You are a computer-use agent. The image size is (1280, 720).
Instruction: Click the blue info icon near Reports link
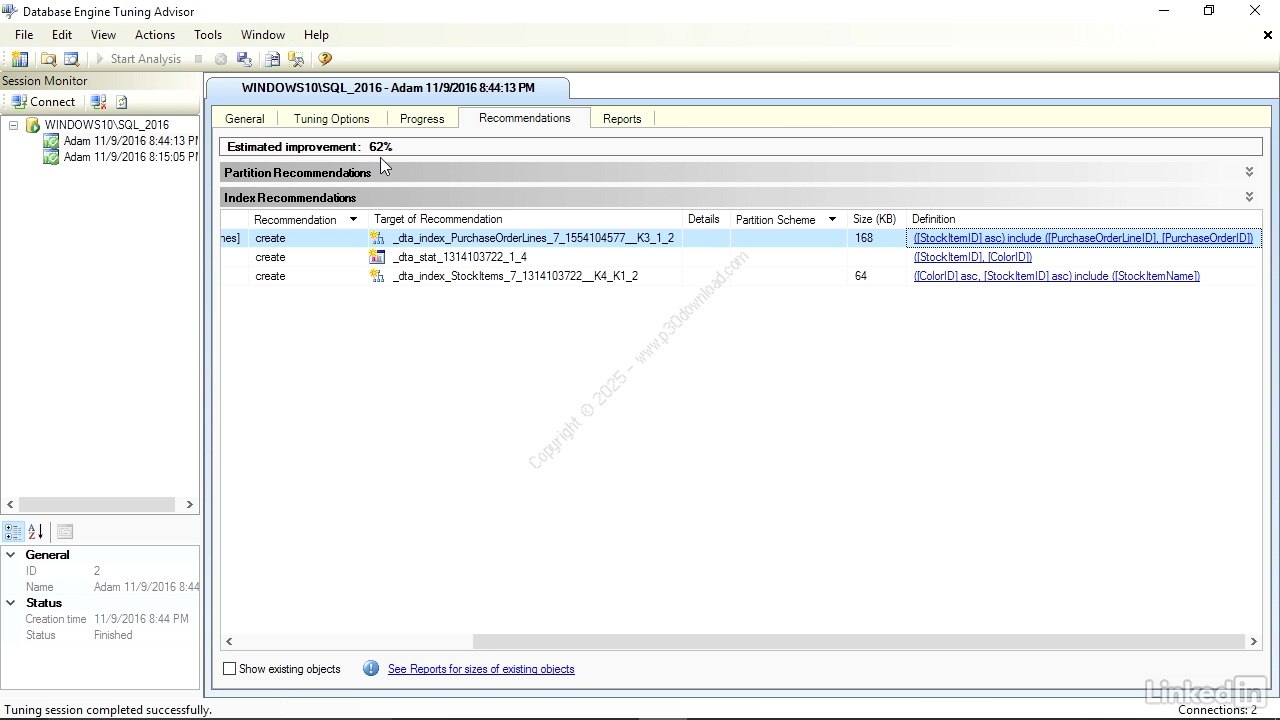tap(371, 668)
